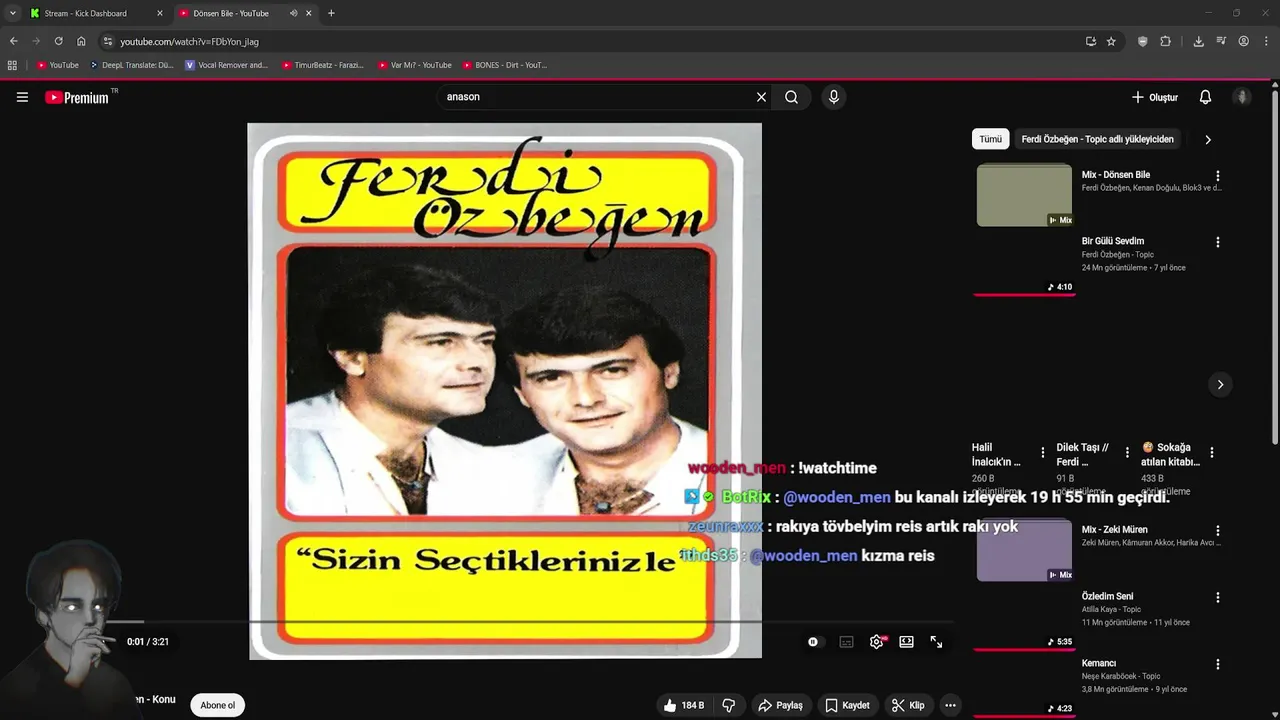
Task: Install app icon in the address bar
Action: (x=1090, y=41)
